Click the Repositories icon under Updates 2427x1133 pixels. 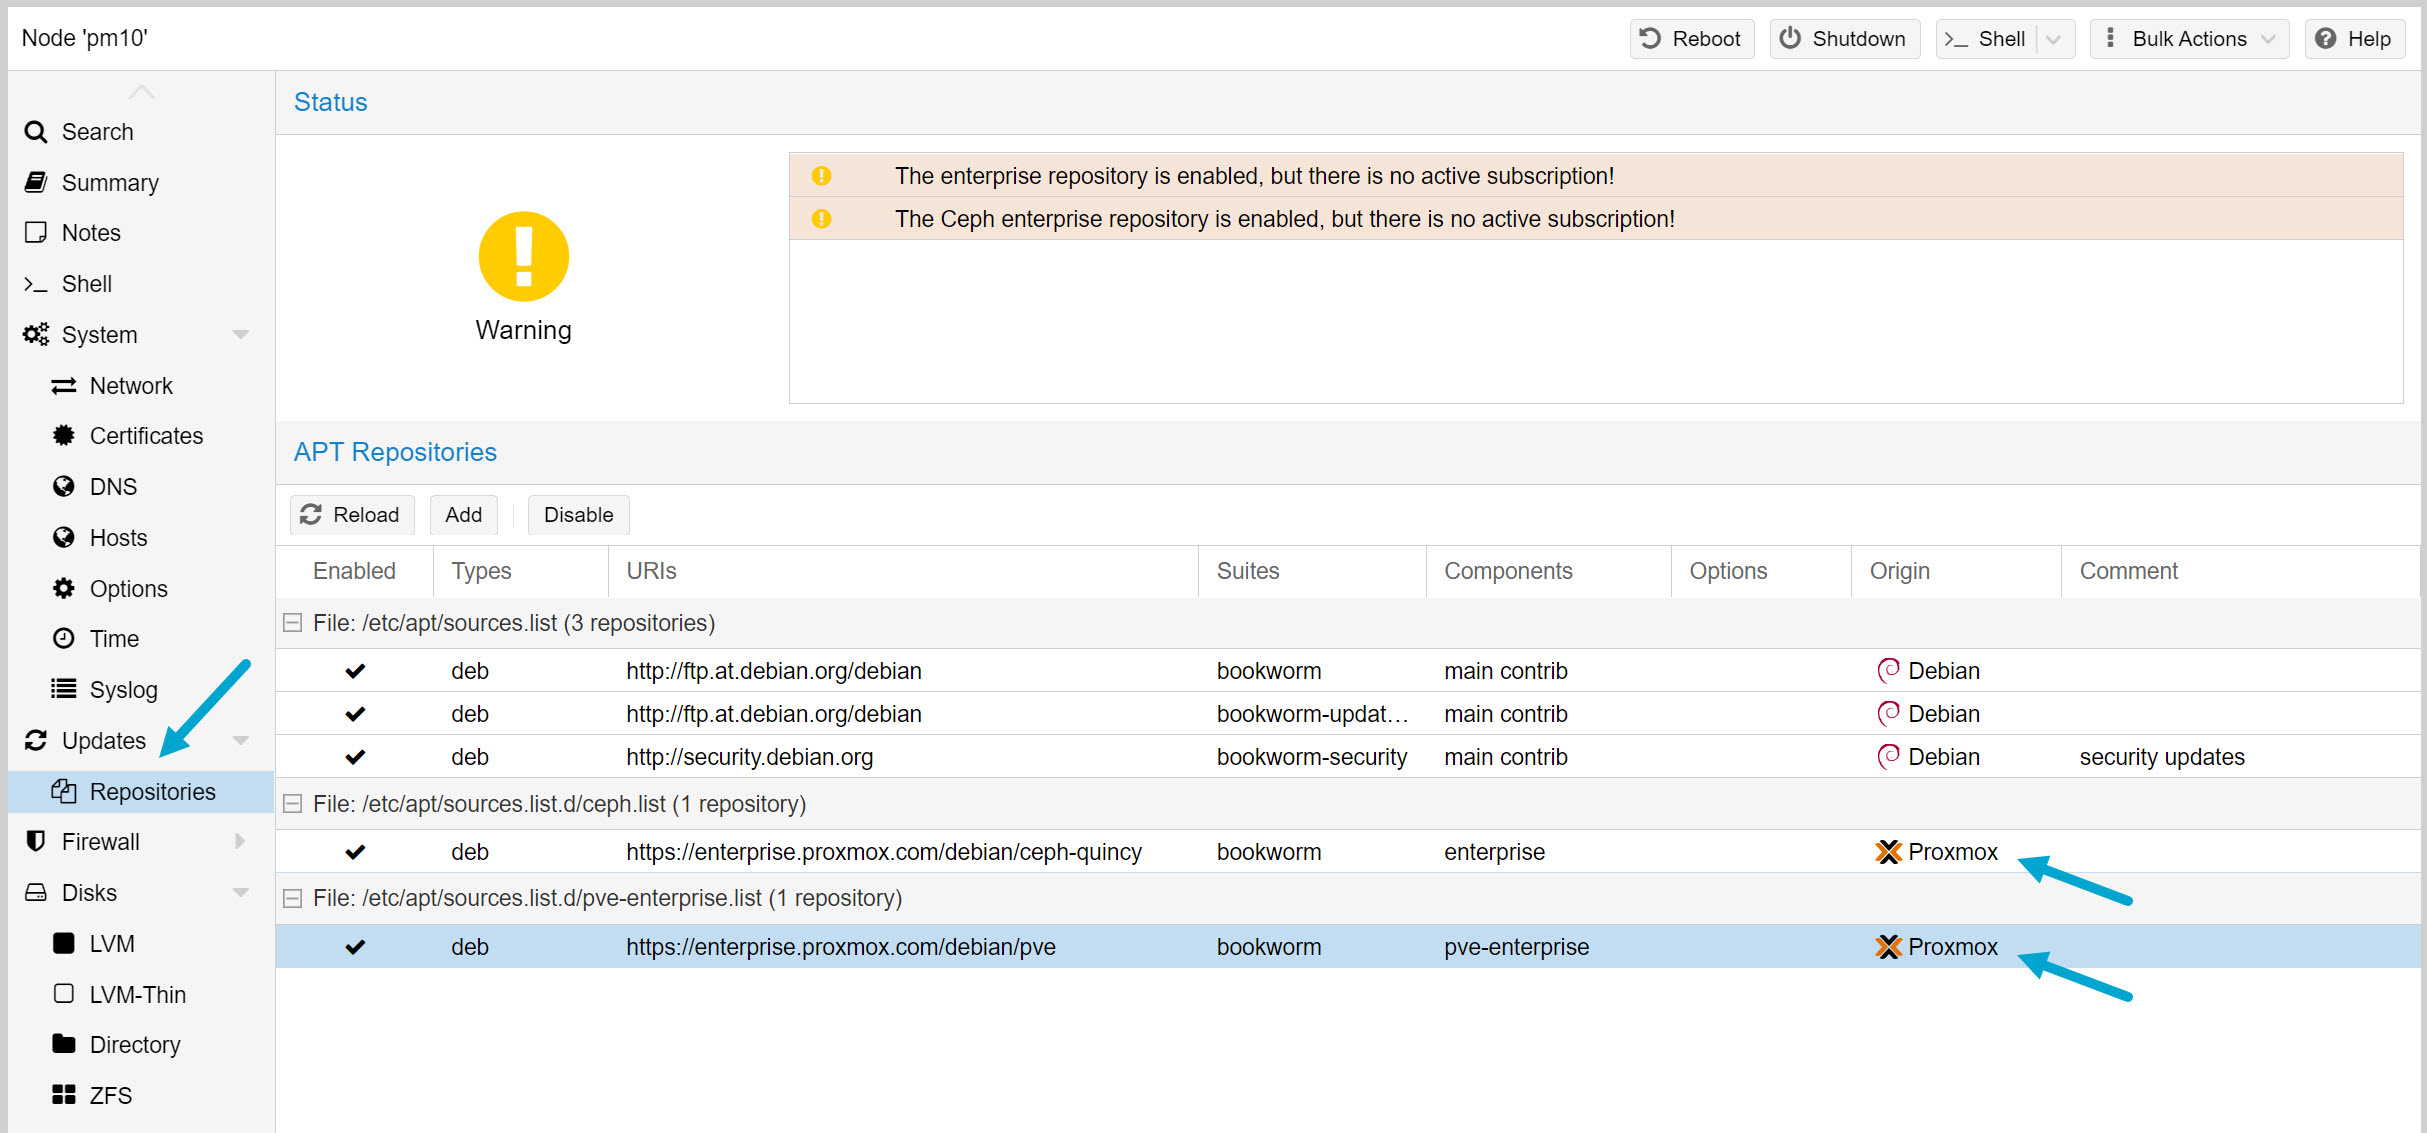[63, 791]
